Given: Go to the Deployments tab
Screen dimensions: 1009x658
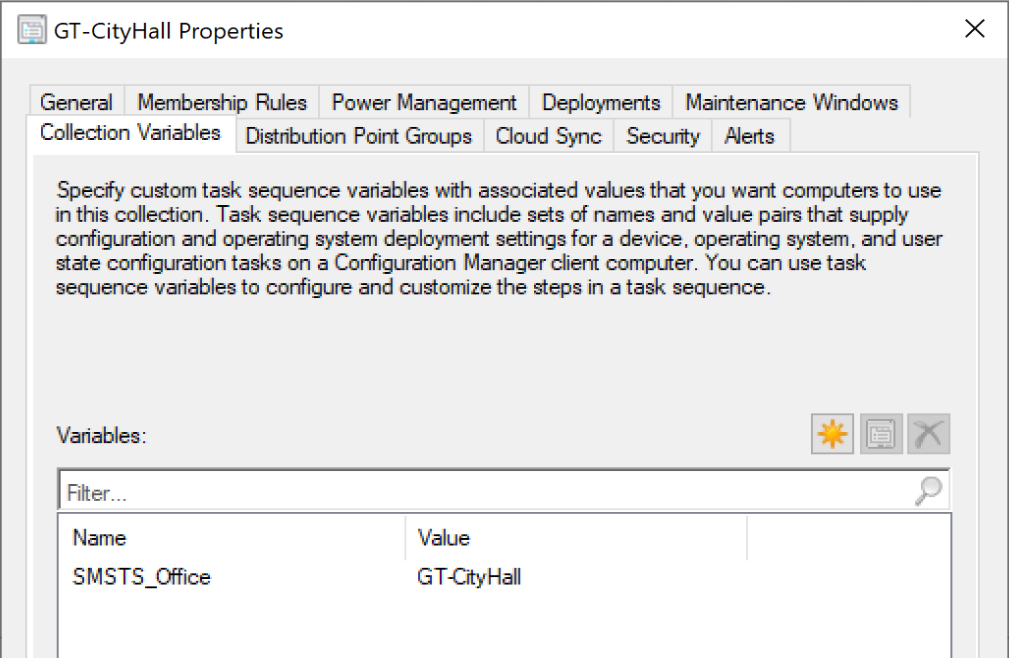Looking at the screenshot, I should (x=601, y=103).
